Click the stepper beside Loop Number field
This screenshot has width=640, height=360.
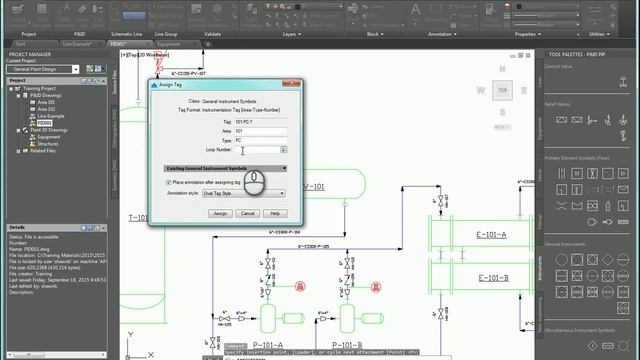click(x=284, y=150)
